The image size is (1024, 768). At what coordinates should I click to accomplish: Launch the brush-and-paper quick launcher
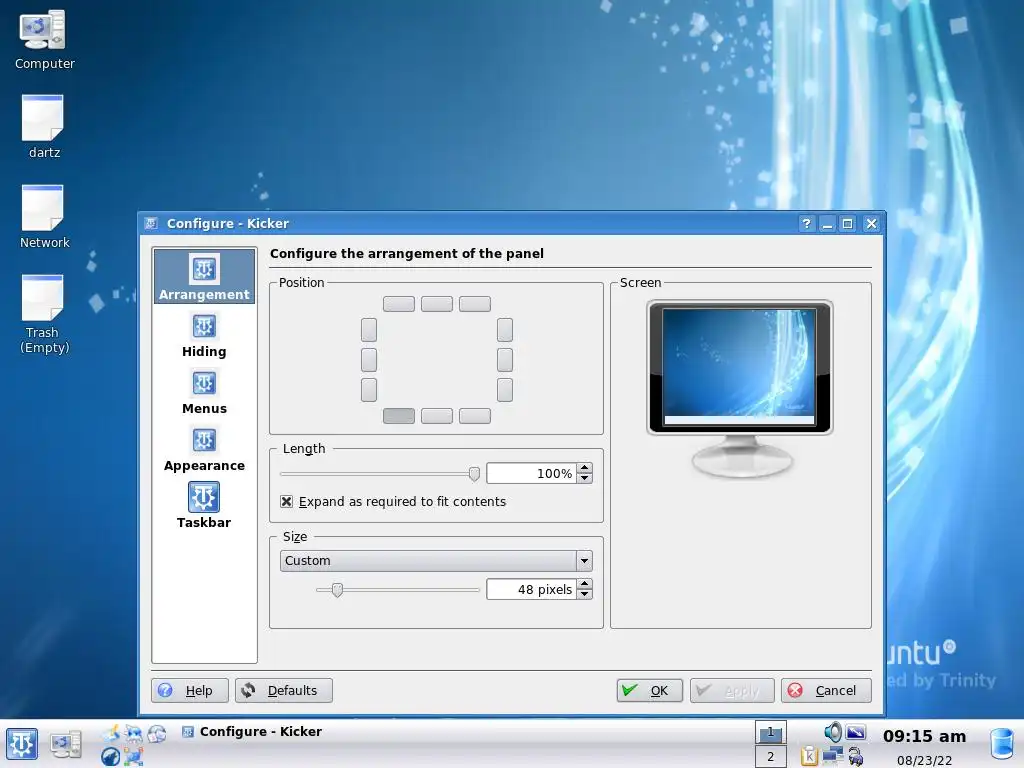[x=111, y=733]
